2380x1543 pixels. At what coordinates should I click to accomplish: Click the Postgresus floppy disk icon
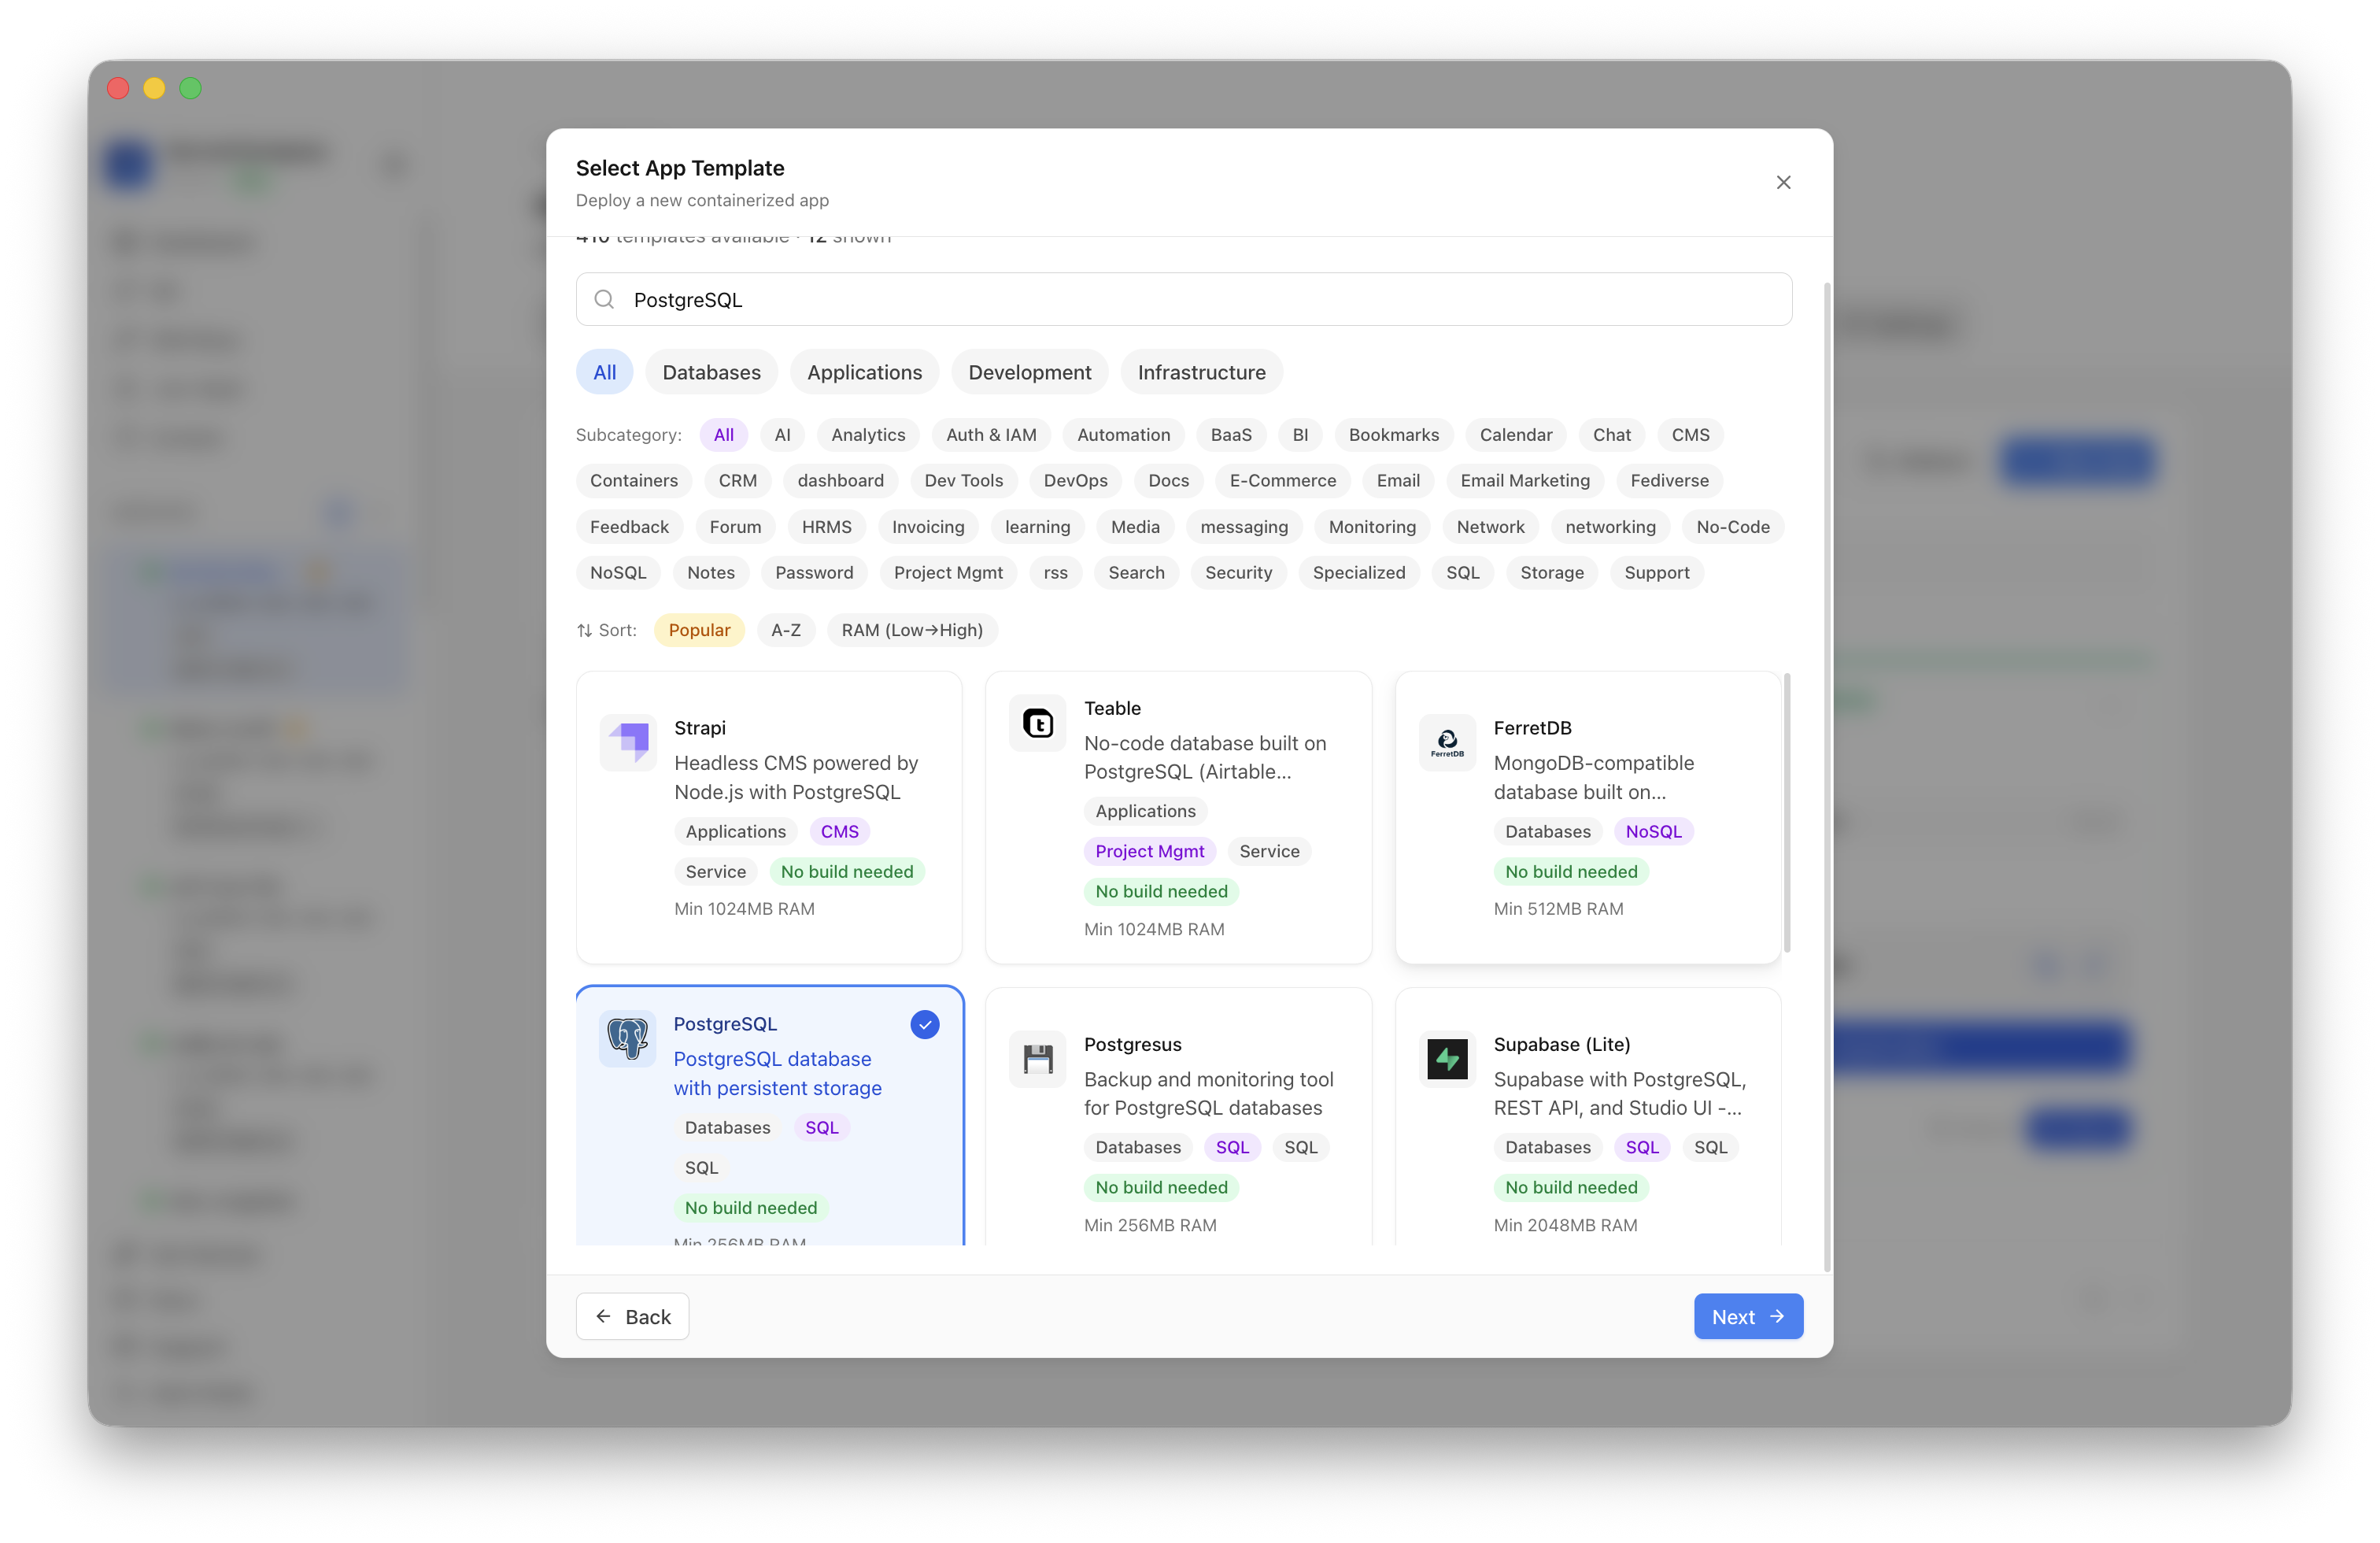(1038, 1058)
